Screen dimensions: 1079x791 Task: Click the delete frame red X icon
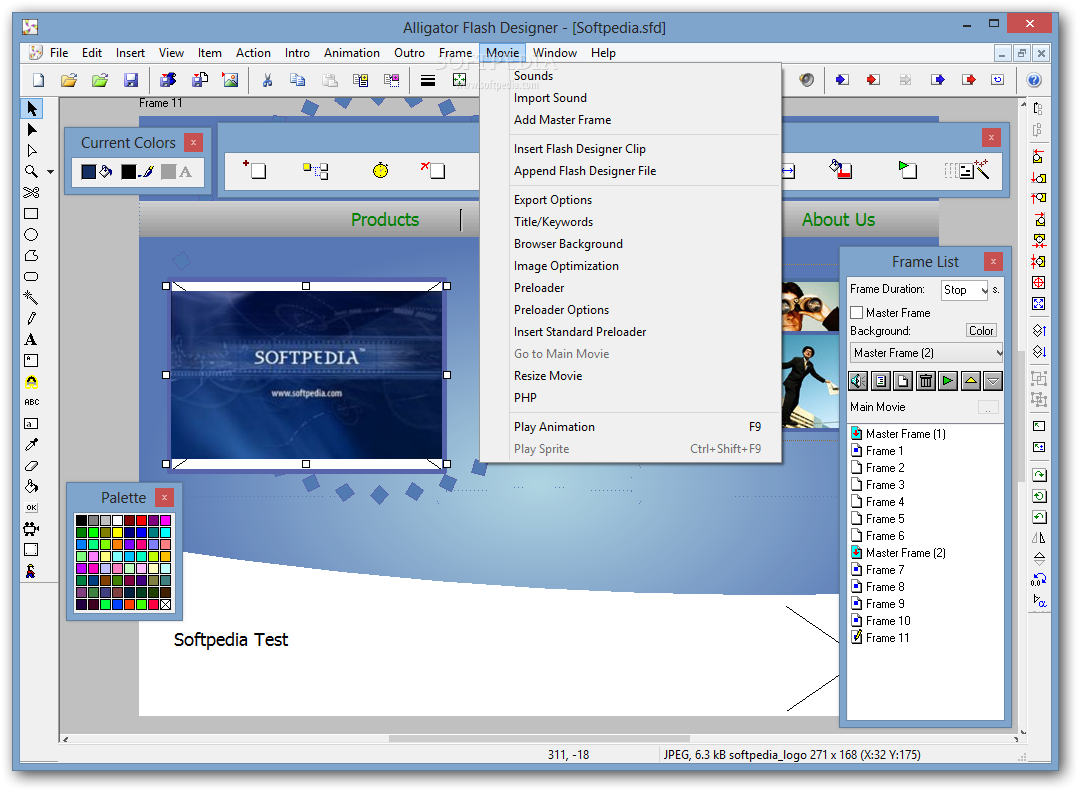pos(434,170)
